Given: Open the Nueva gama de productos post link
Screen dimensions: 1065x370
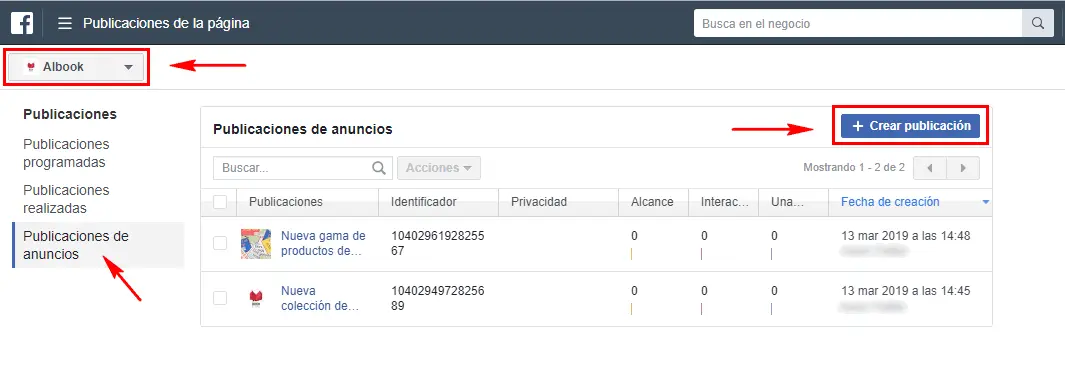Looking at the screenshot, I should point(323,243).
